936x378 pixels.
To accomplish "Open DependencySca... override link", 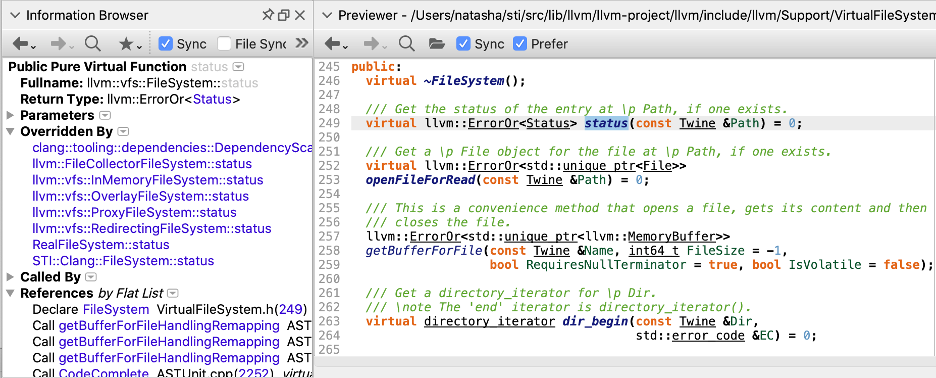I will tap(172, 148).
